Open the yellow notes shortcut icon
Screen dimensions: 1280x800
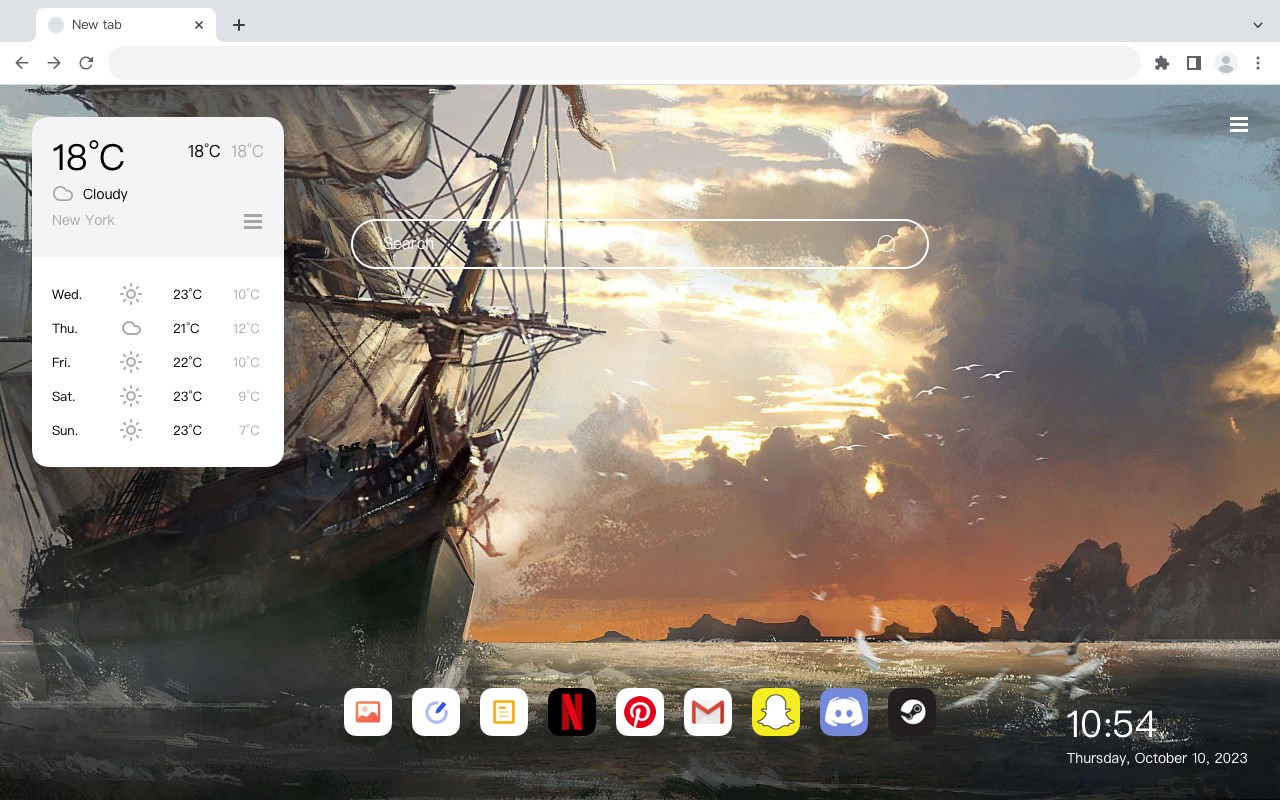pos(504,712)
